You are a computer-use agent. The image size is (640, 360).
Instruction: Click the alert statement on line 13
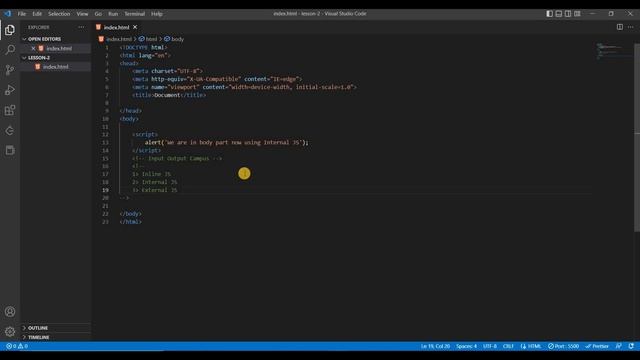click(x=227, y=142)
